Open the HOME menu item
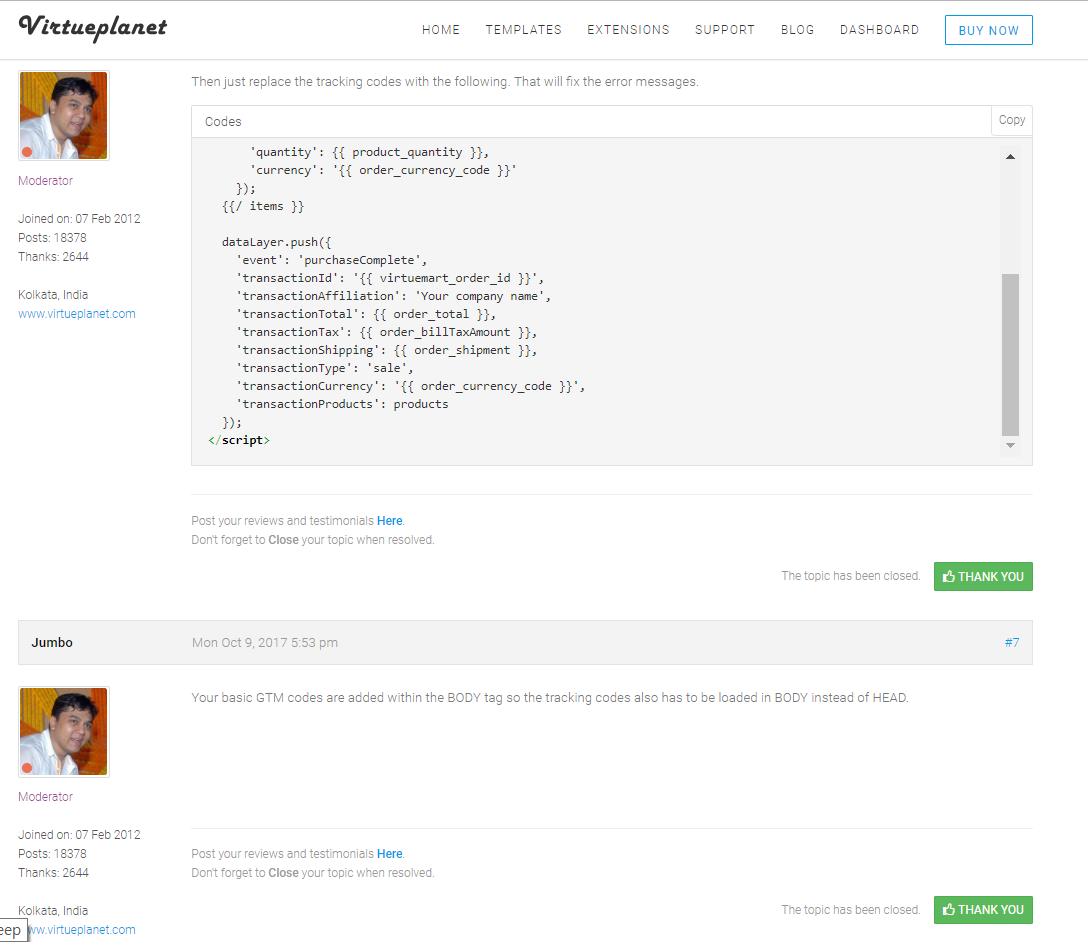This screenshot has height=942, width=1088. tap(441, 30)
